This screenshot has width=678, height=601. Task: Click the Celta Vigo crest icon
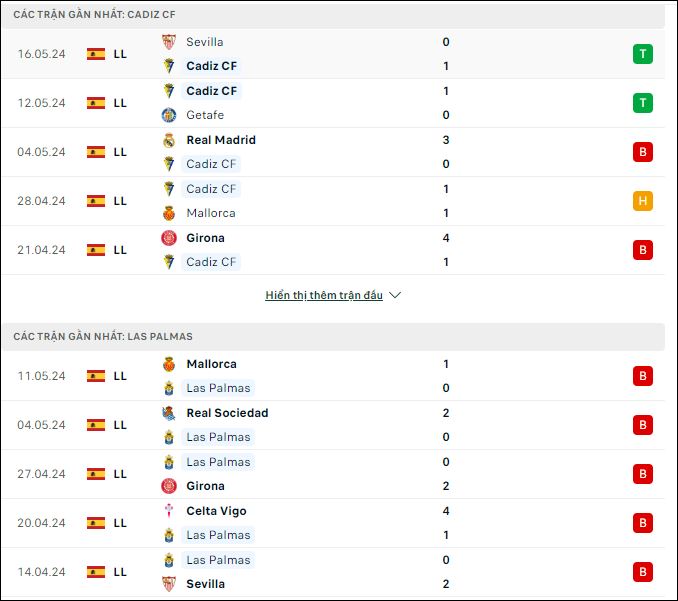[169, 511]
